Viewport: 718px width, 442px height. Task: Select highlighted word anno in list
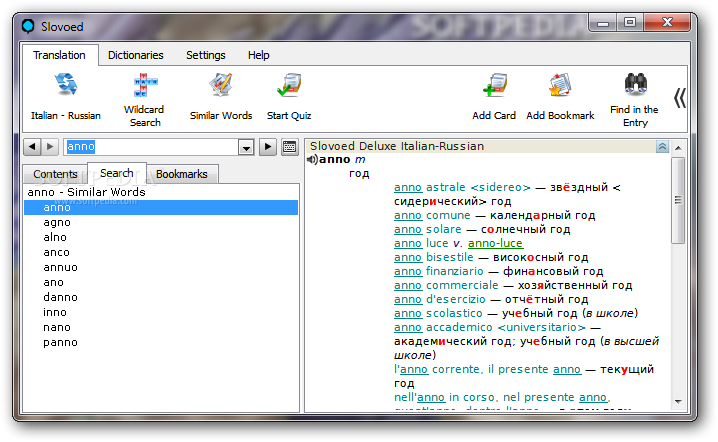click(161, 207)
